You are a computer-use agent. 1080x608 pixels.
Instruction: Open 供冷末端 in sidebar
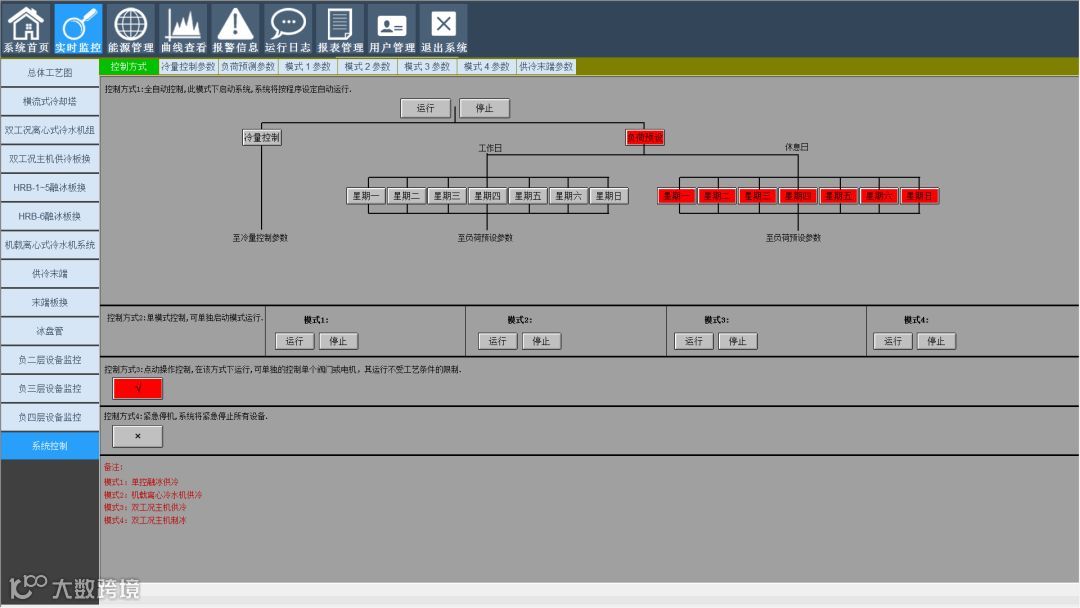tap(50, 274)
